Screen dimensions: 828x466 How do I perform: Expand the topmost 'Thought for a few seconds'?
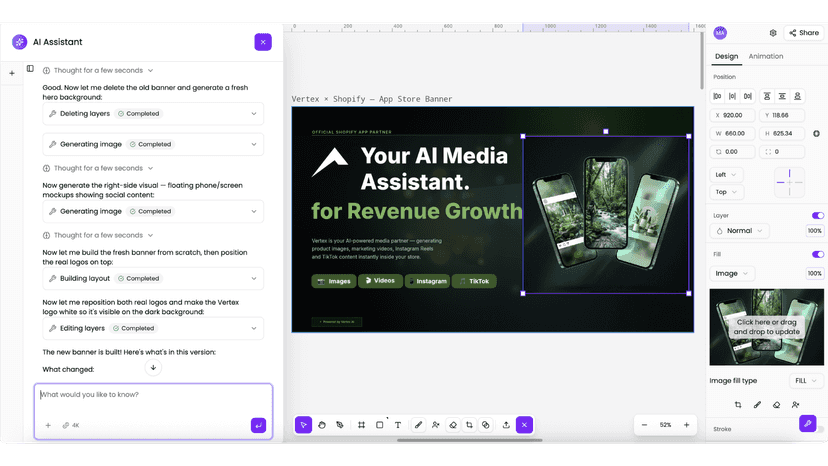pyautogui.click(x=98, y=70)
